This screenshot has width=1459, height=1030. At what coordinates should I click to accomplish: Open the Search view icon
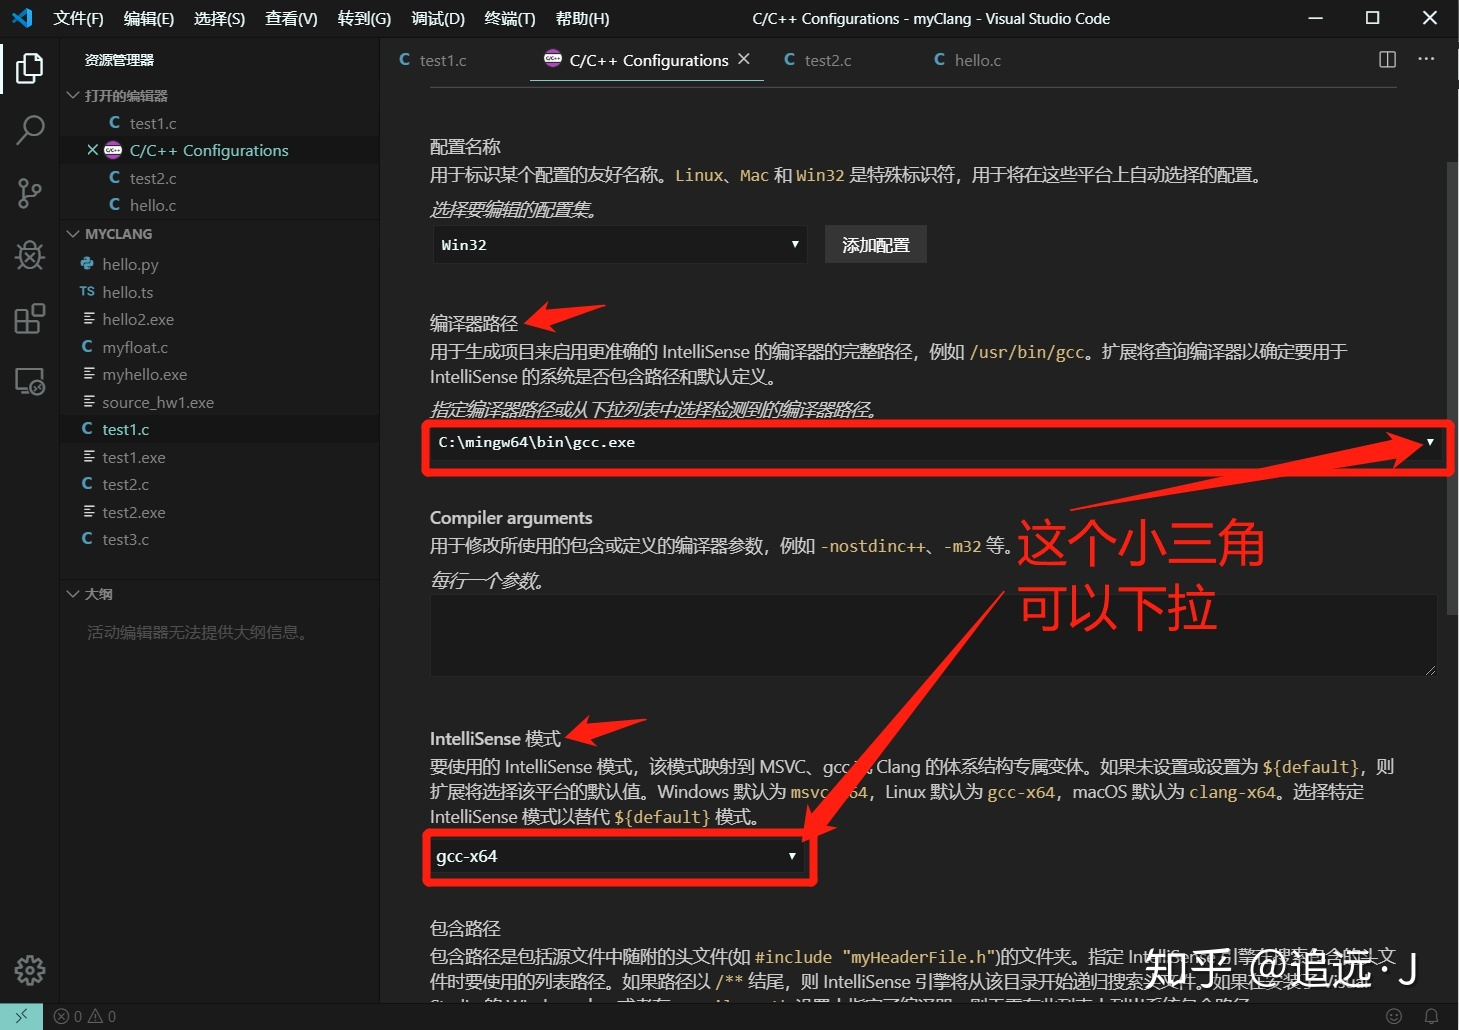click(x=30, y=130)
